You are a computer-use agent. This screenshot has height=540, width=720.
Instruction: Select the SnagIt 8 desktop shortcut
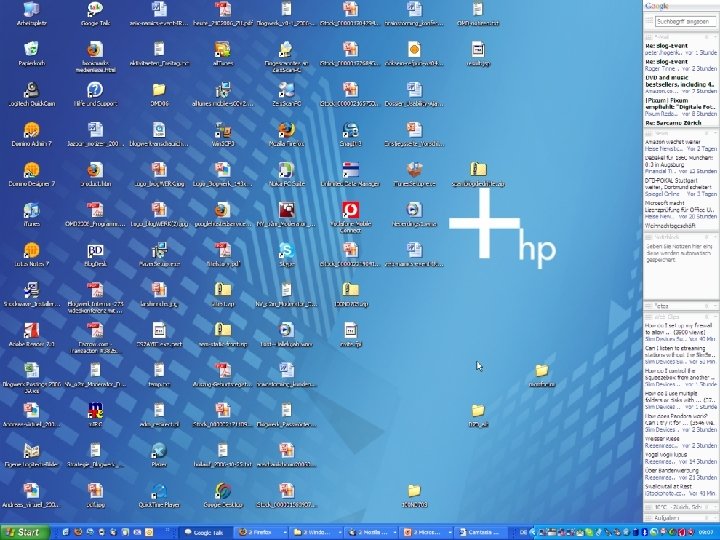click(x=350, y=135)
